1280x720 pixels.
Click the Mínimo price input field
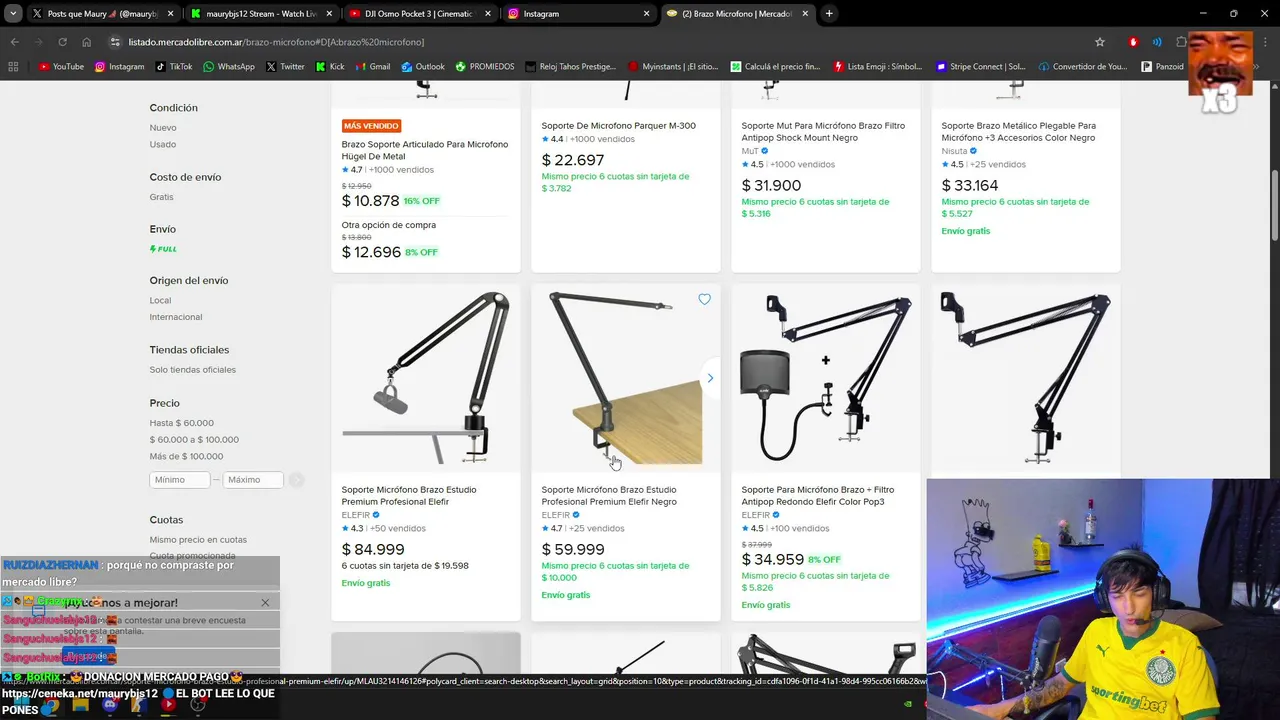(x=179, y=480)
